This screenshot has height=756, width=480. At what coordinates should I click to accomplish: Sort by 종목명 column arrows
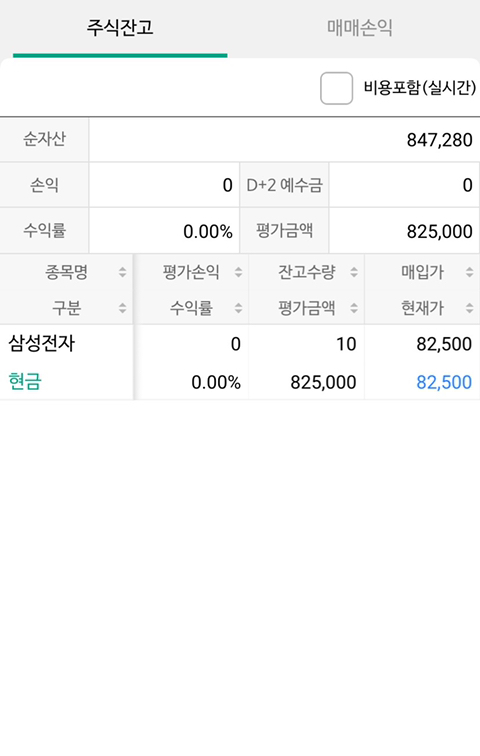coord(122,272)
